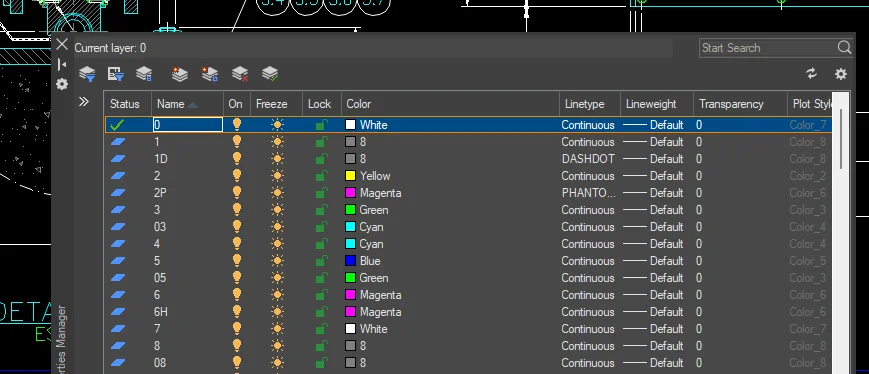
Task: Open New Group Filter icon
Action: (x=116, y=74)
